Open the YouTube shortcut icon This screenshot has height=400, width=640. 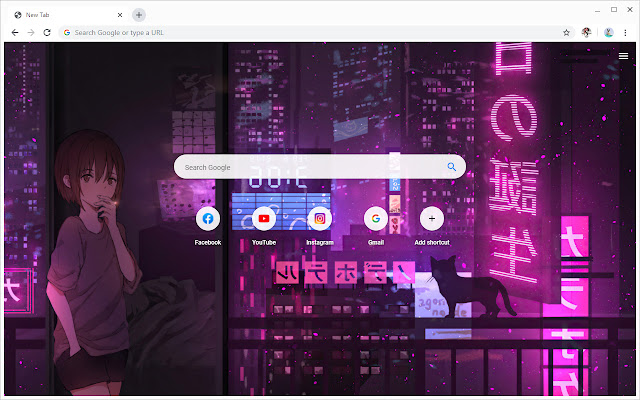pyautogui.click(x=264, y=218)
